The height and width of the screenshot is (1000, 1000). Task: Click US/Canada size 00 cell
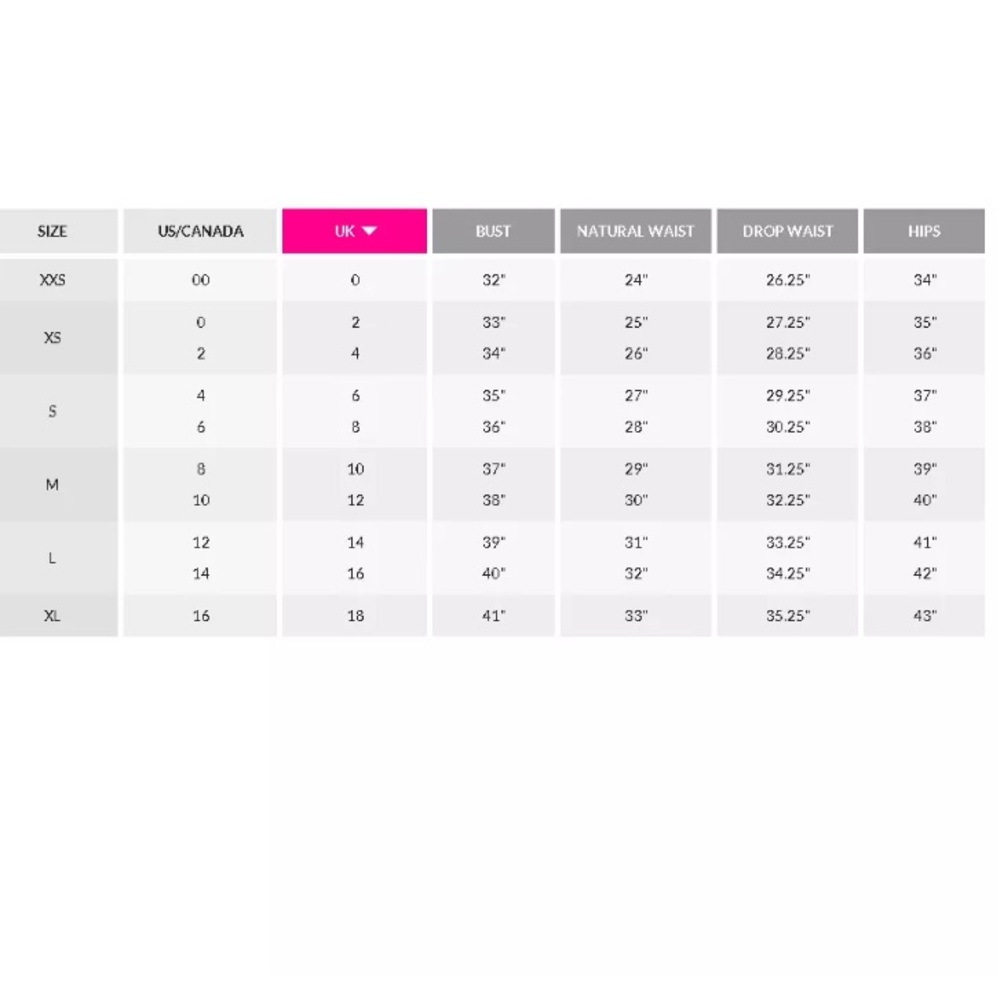[x=200, y=280]
